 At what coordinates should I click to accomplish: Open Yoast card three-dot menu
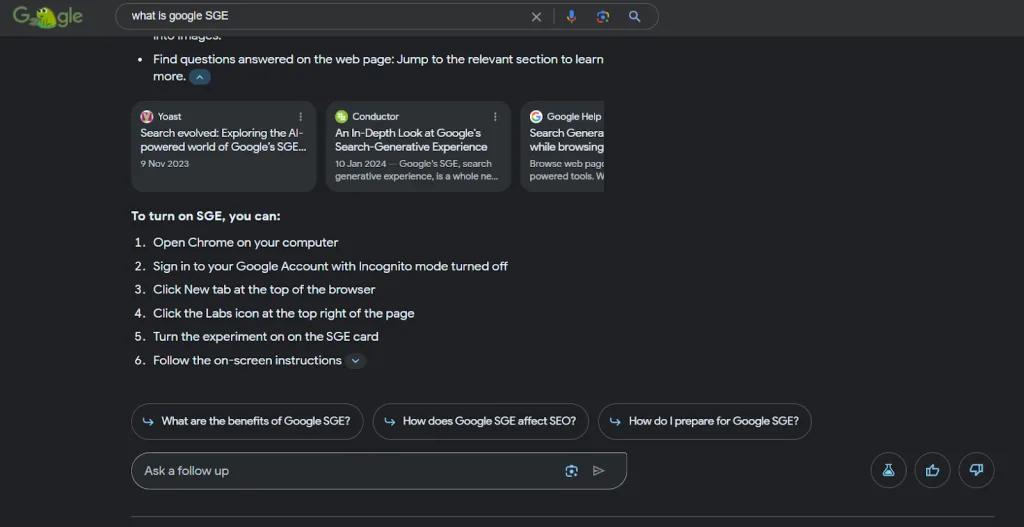tap(301, 117)
